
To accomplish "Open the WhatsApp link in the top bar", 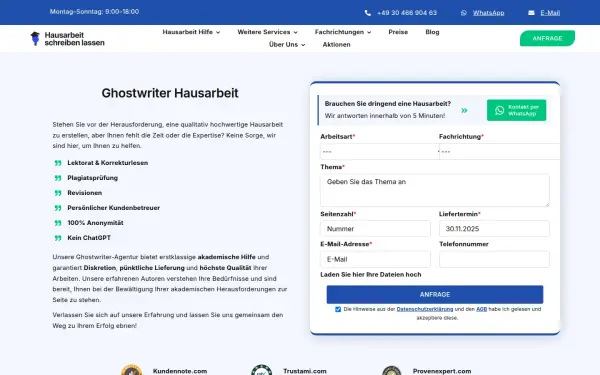I will click(x=488, y=13).
